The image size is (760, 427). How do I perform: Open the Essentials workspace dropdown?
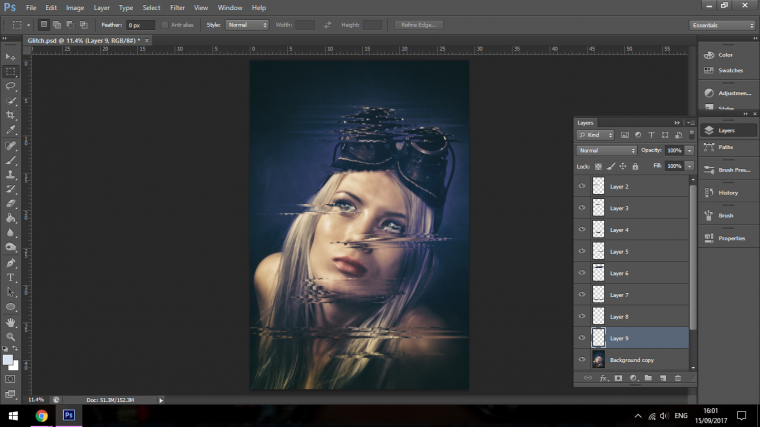click(x=722, y=25)
